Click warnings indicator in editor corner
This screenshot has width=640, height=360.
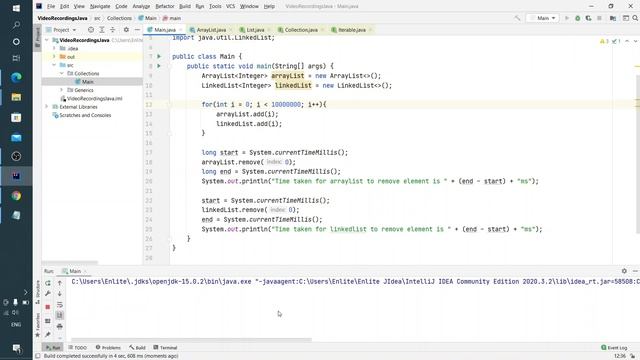(x=605, y=41)
